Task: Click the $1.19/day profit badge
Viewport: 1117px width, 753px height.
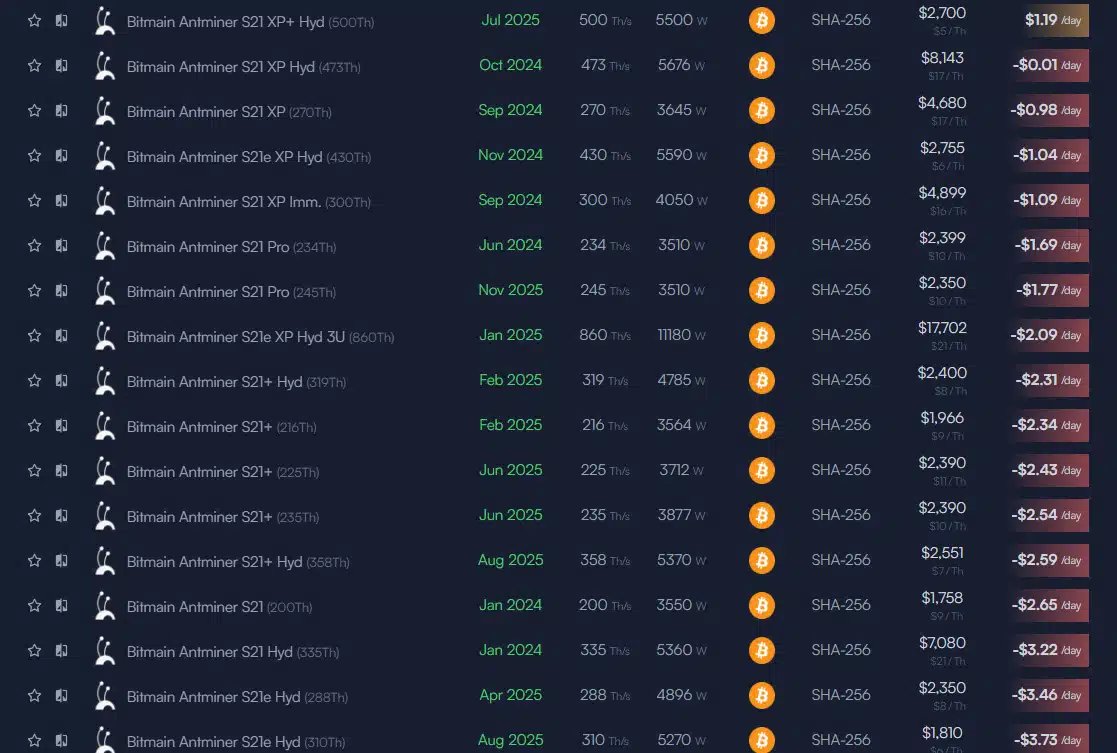Action: point(1052,20)
